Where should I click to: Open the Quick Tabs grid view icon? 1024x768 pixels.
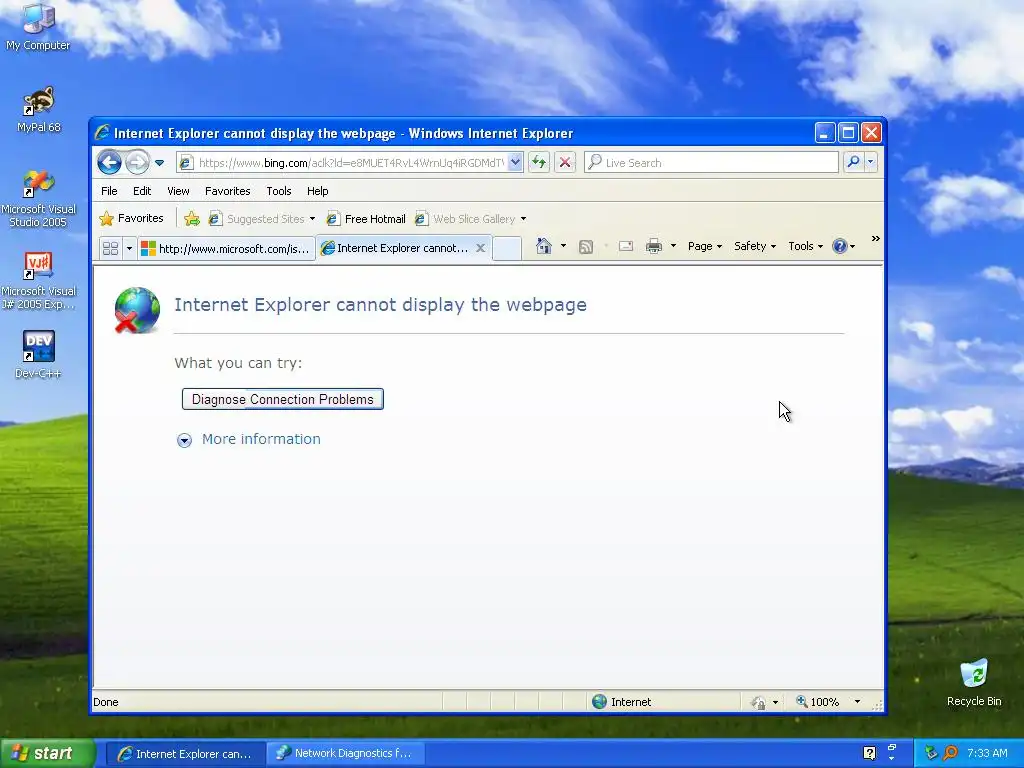coord(110,248)
